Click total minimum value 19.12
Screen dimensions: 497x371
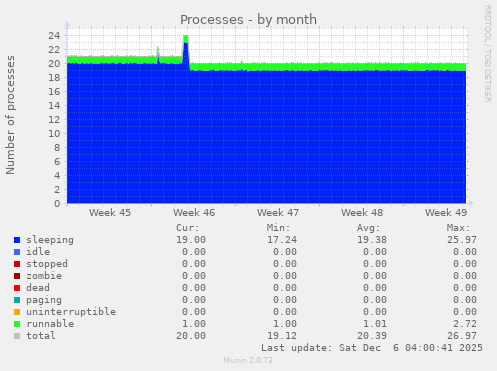(282, 336)
